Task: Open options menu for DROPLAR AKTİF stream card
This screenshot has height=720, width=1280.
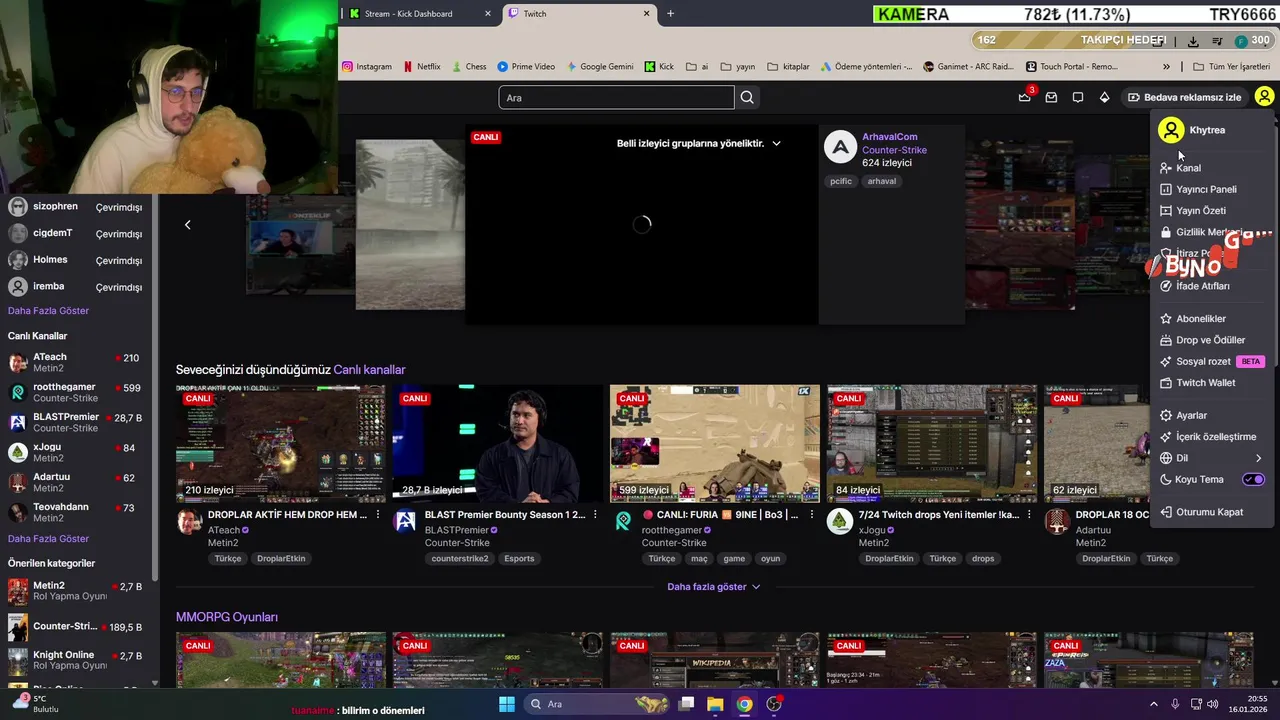Action: (378, 515)
